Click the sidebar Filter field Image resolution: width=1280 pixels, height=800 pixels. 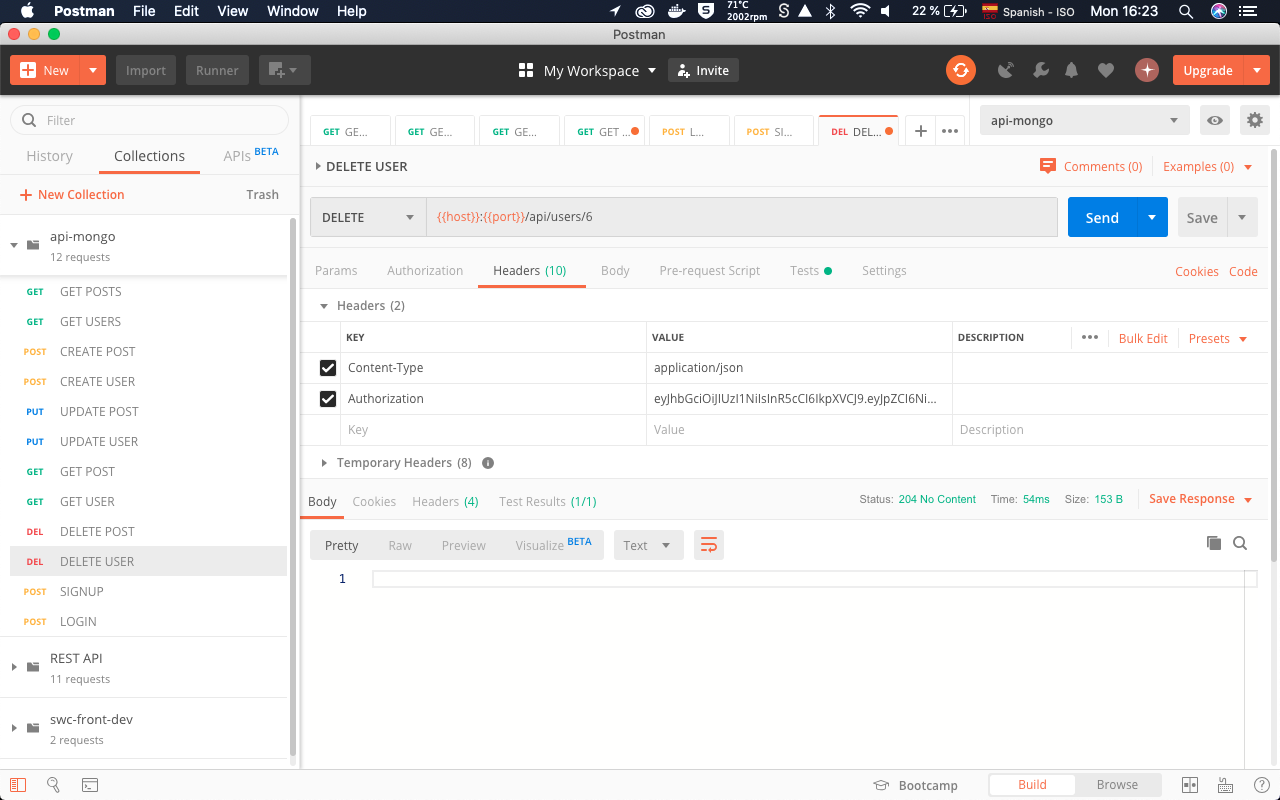coord(149,120)
